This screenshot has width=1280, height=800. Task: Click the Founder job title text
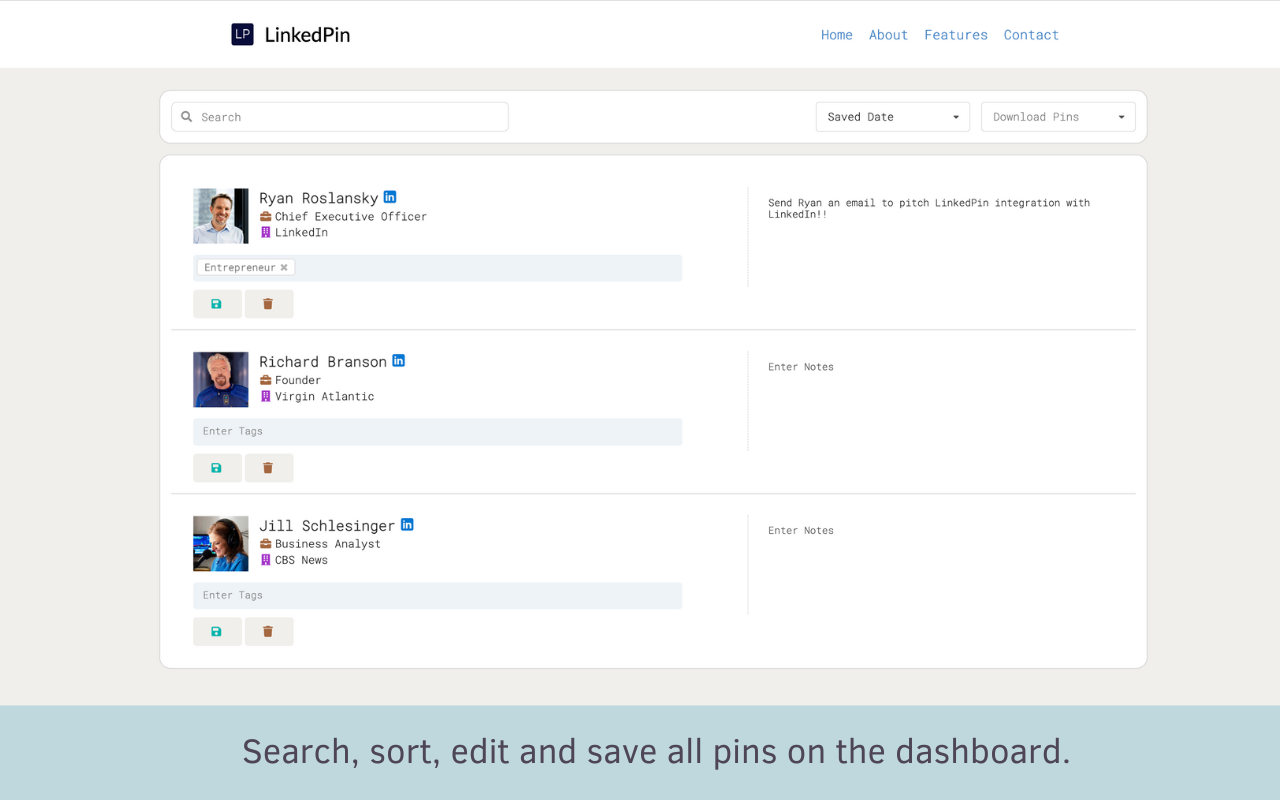tap(298, 381)
